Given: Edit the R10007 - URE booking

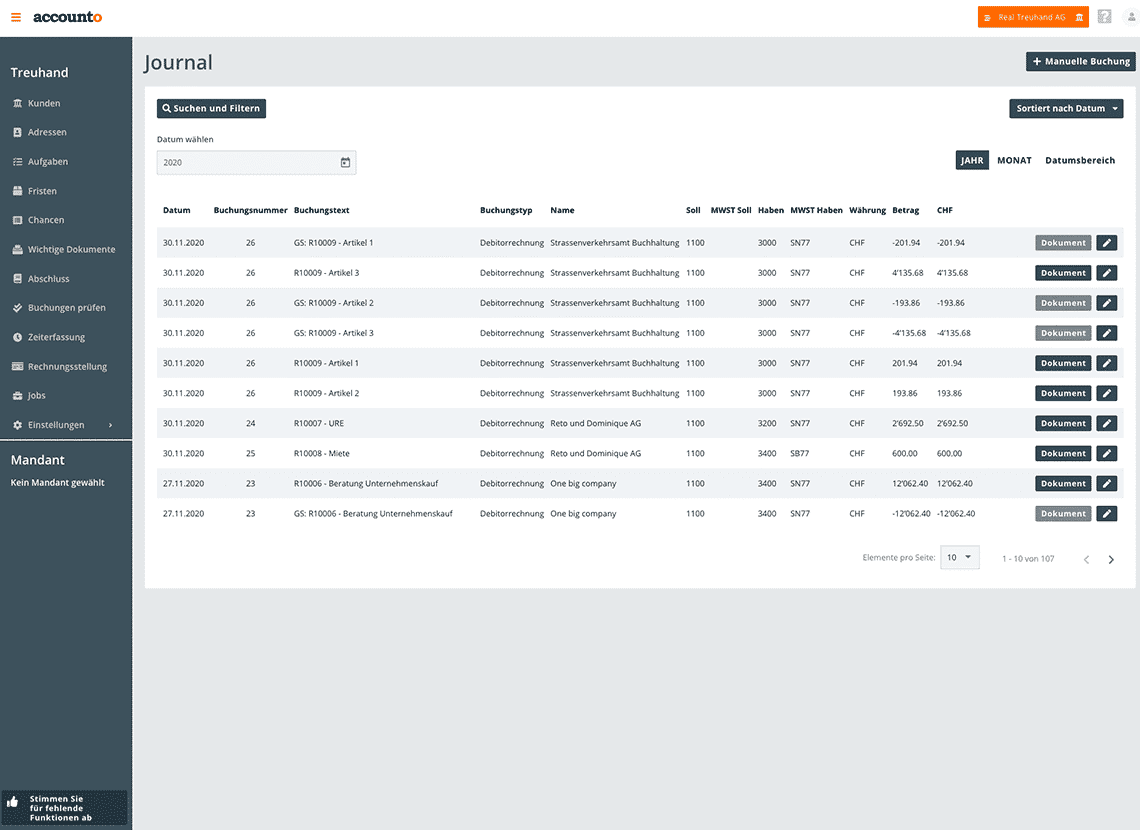Looking at the screenshot, I should coord(1106,423).
